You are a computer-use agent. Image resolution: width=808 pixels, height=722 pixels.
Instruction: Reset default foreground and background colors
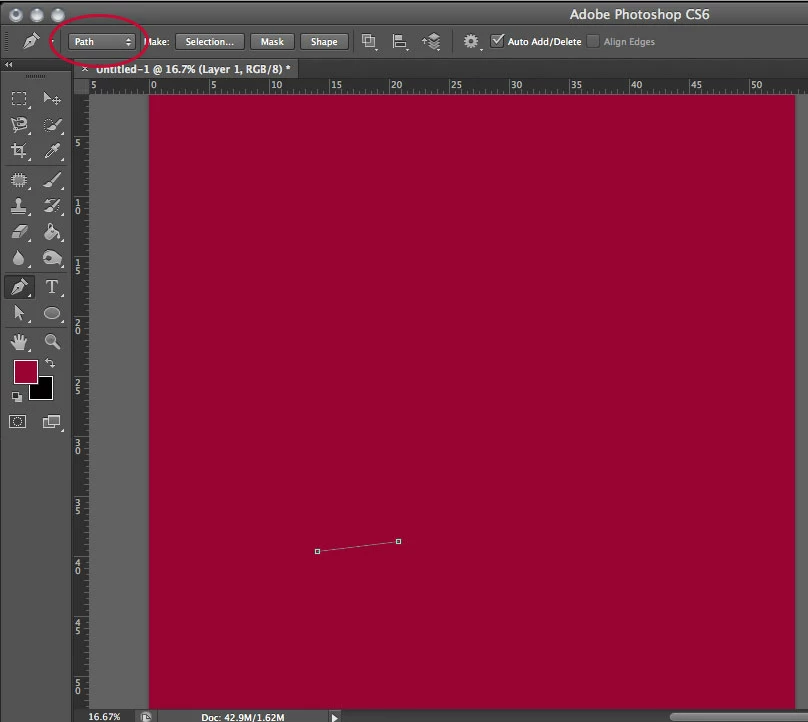pyautogui.click(x=17, y=396)
